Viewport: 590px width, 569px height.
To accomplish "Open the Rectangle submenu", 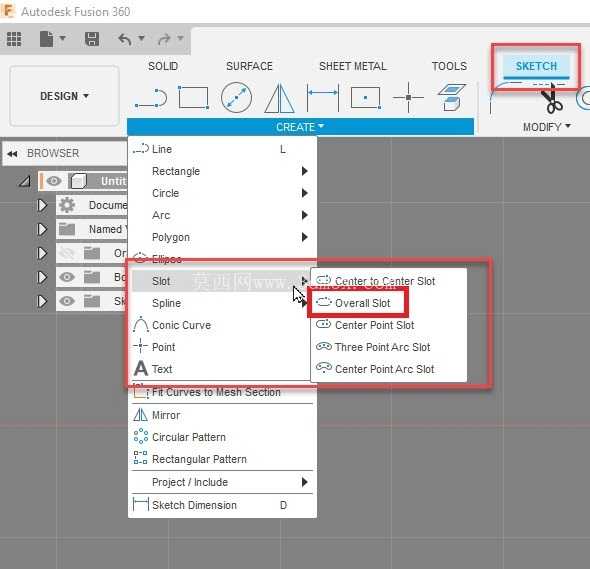I will 222,171.
